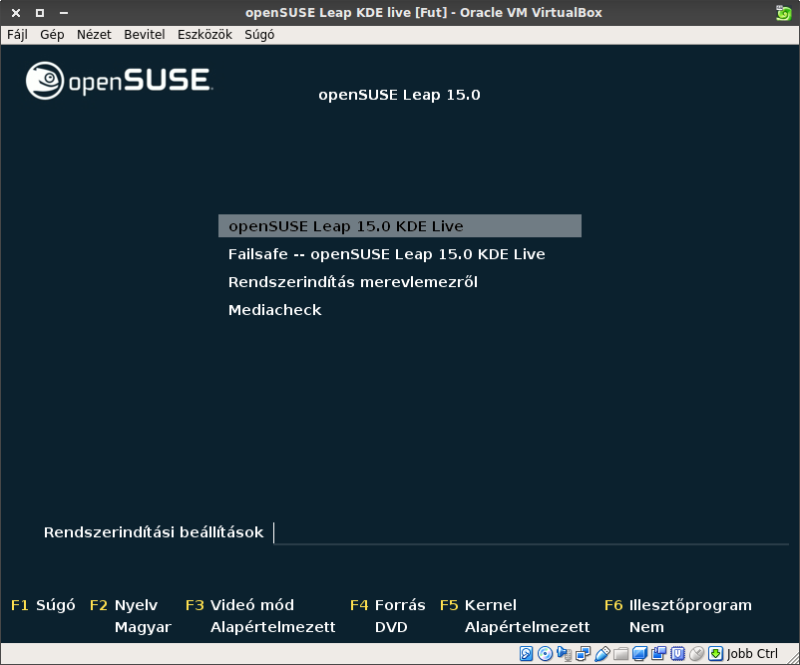The image size is (800, 665).
Task: Click Alapértelmezett under Kernel
Action: click(527, 627)
